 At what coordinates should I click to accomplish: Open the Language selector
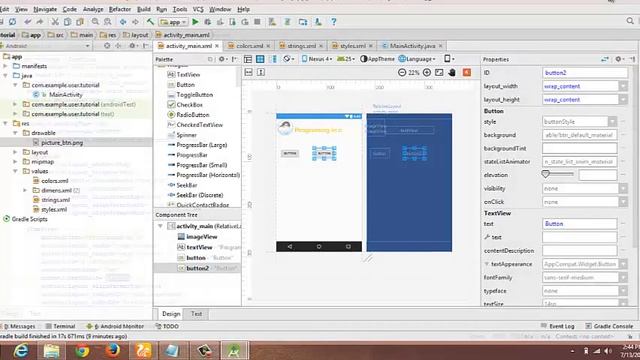[x=417, y=59]
